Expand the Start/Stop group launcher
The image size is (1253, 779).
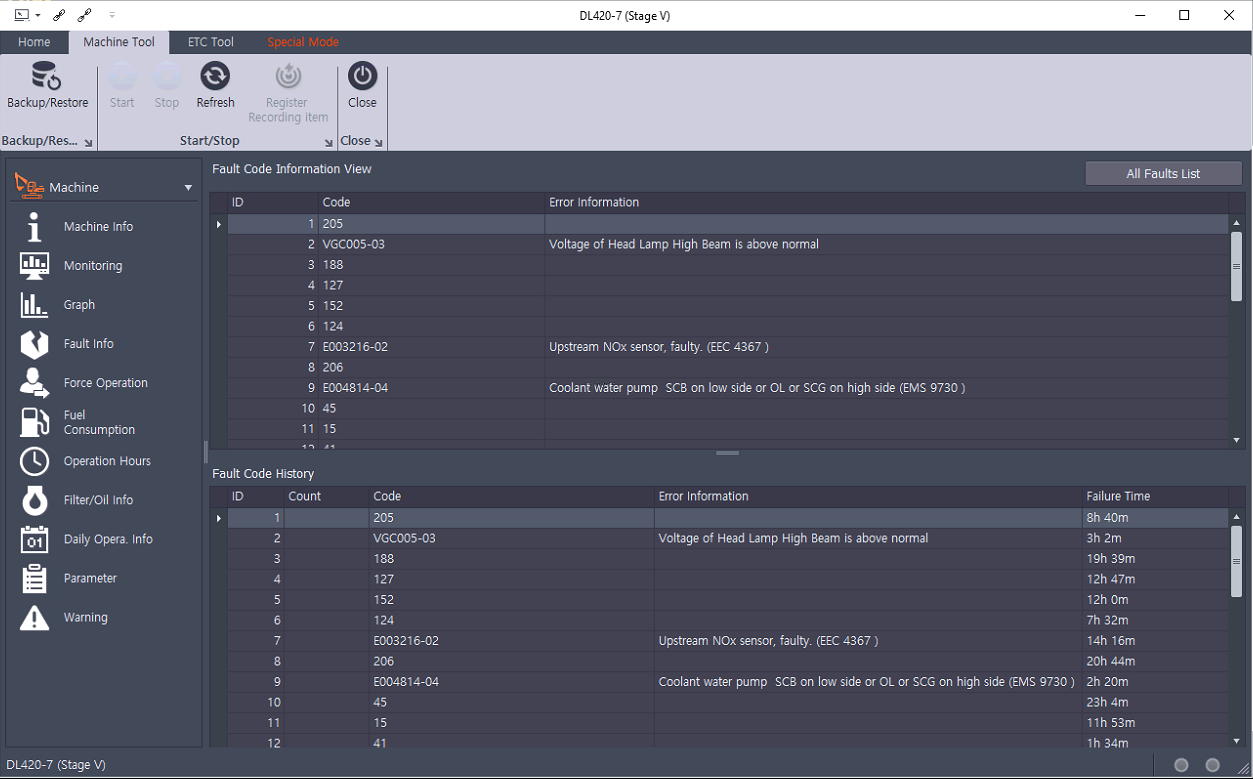pyautogui.click(x=328, y=143)
